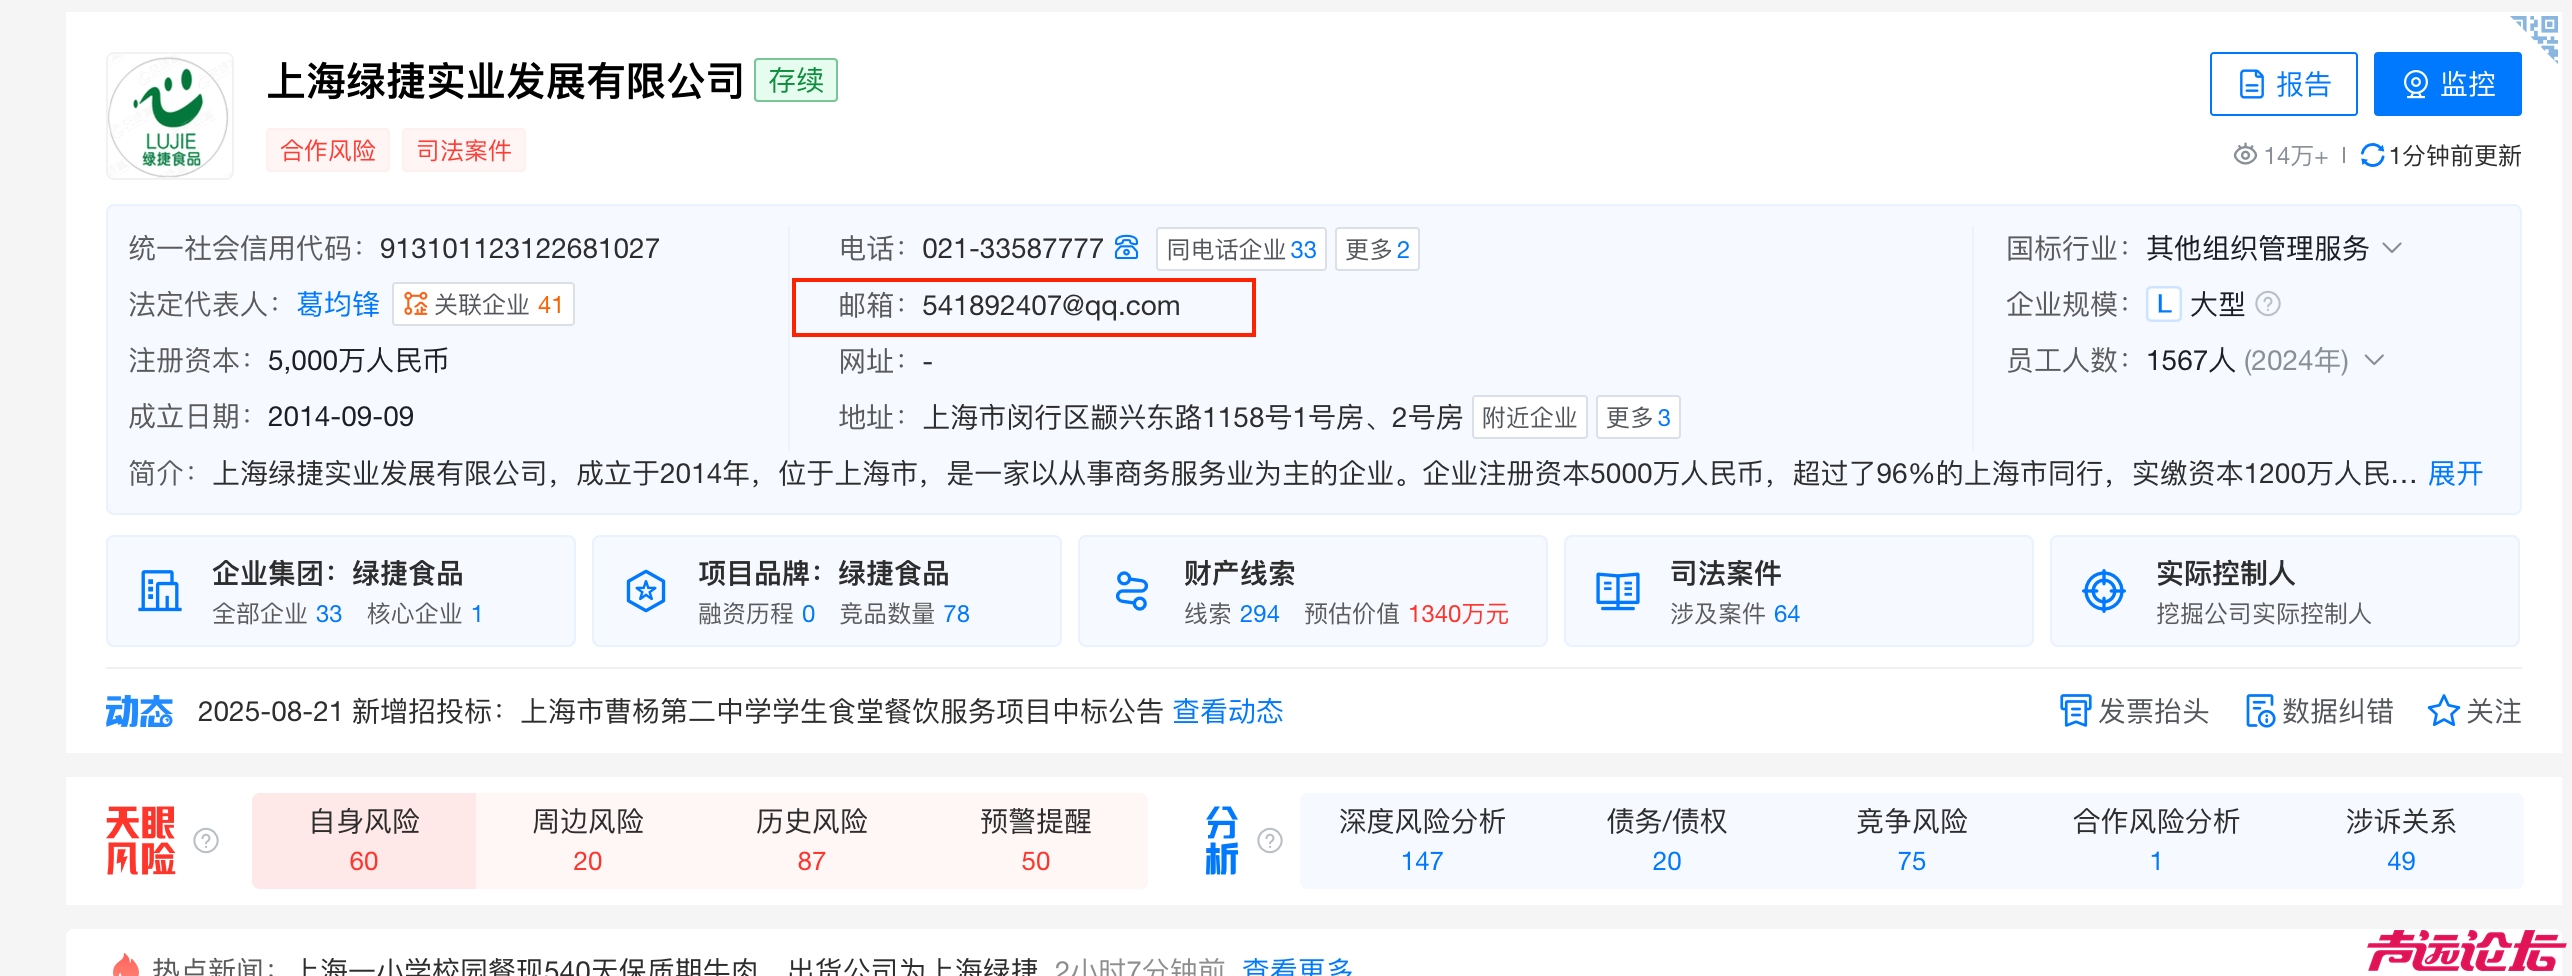
Task: Open 全部企业 33 link
Action: (x=277, y=613)
